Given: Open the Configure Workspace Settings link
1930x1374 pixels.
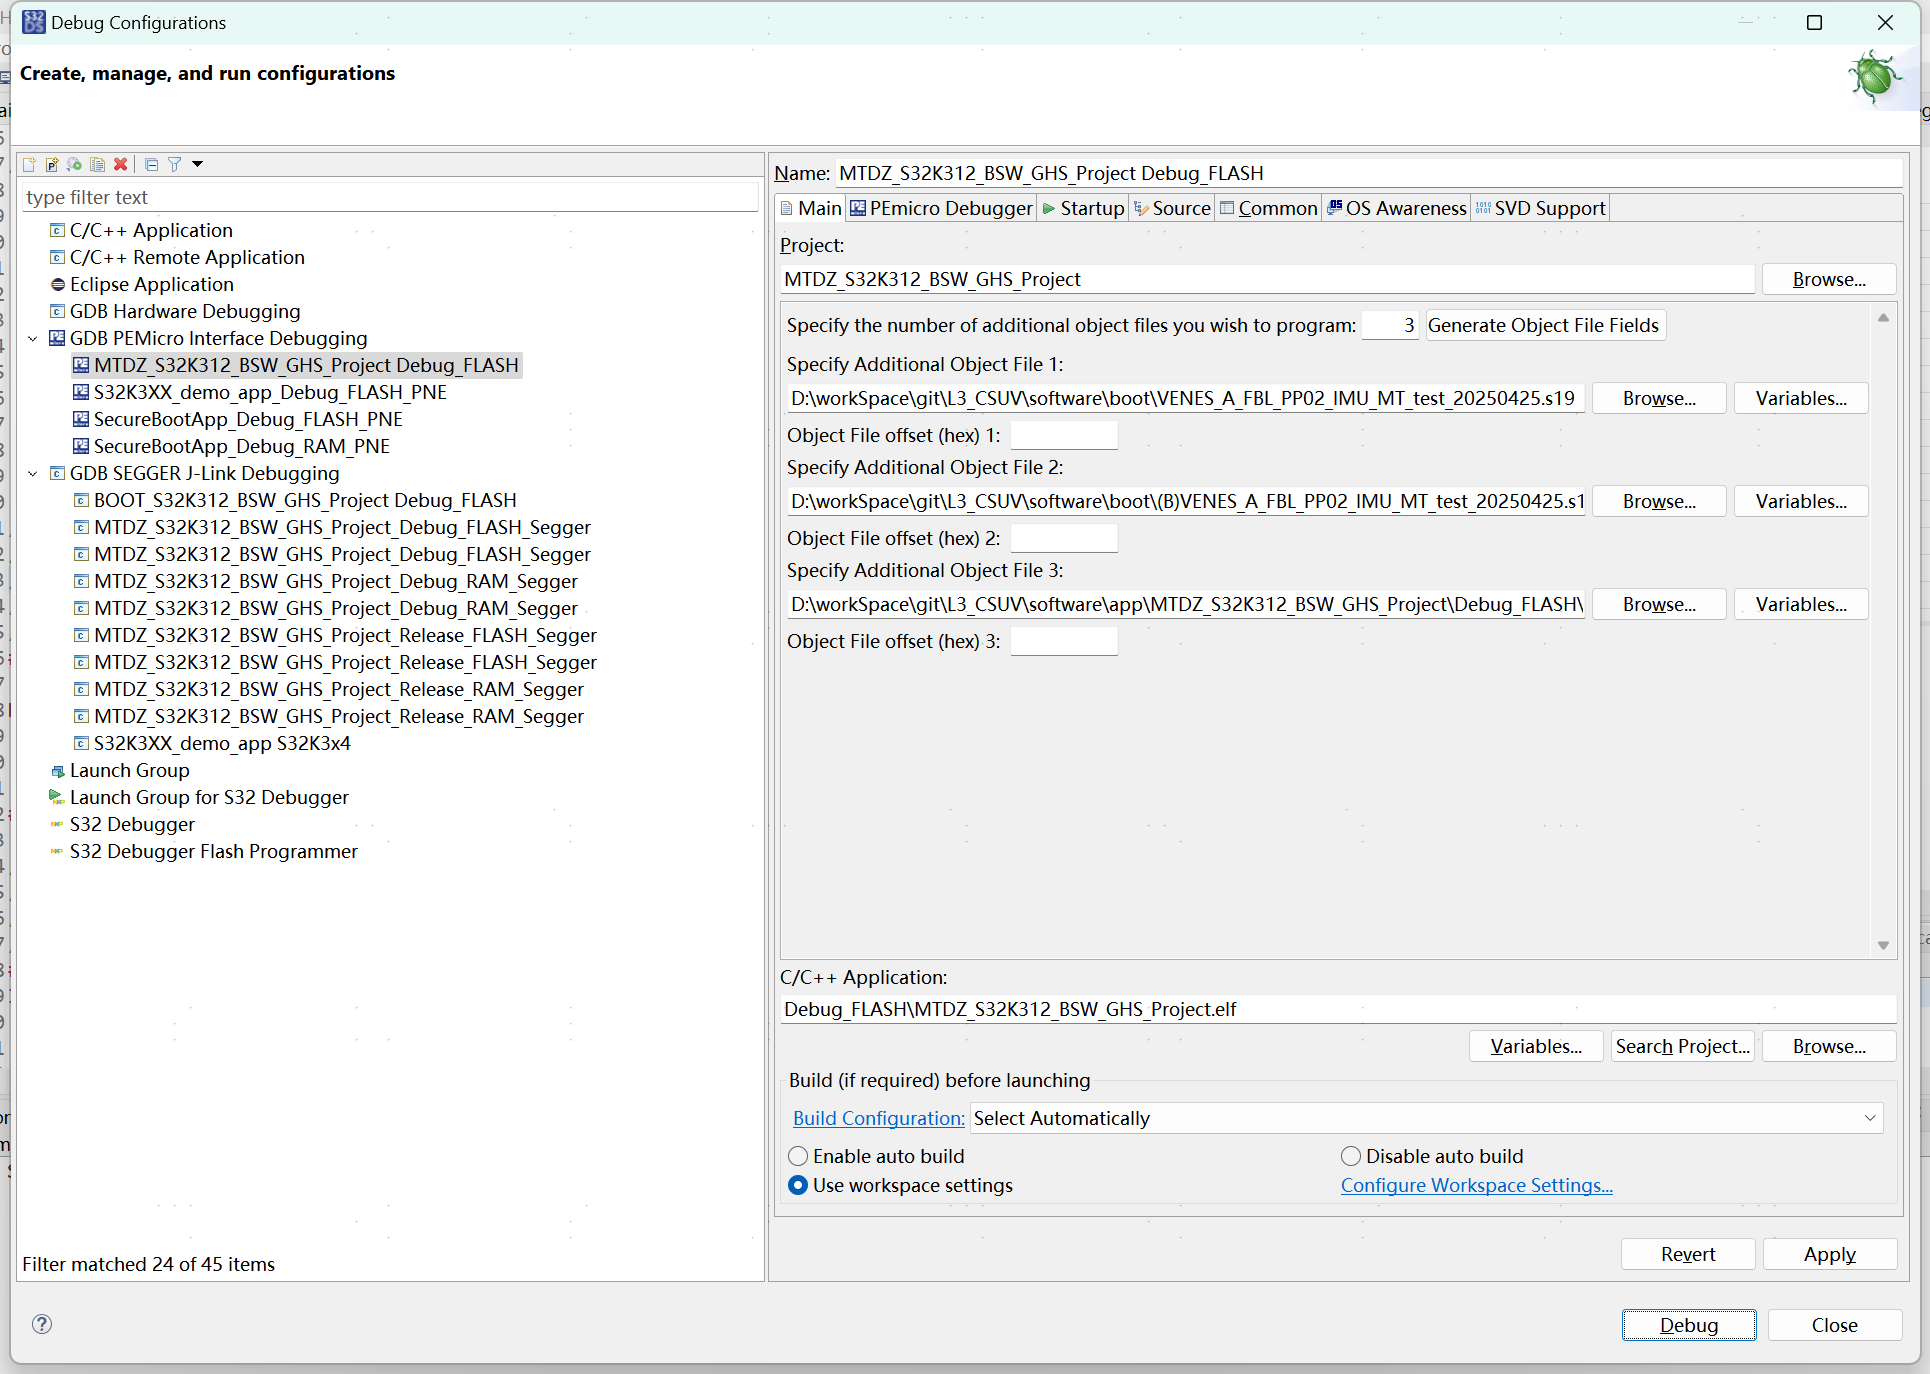Looking at the screenshot, I should click(1476, 1185).
